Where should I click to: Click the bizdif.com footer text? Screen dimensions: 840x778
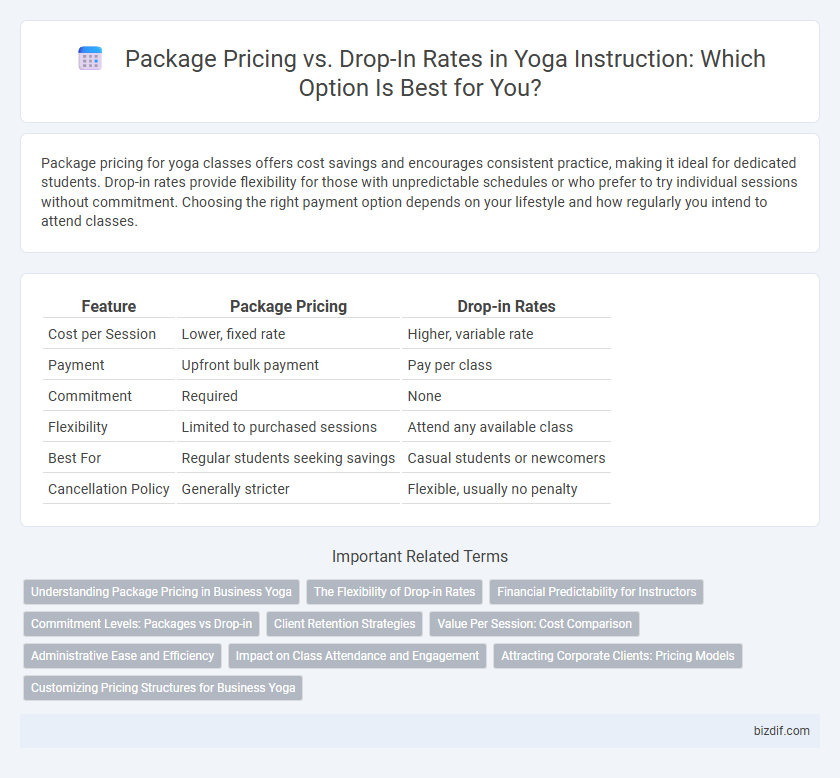781,731
